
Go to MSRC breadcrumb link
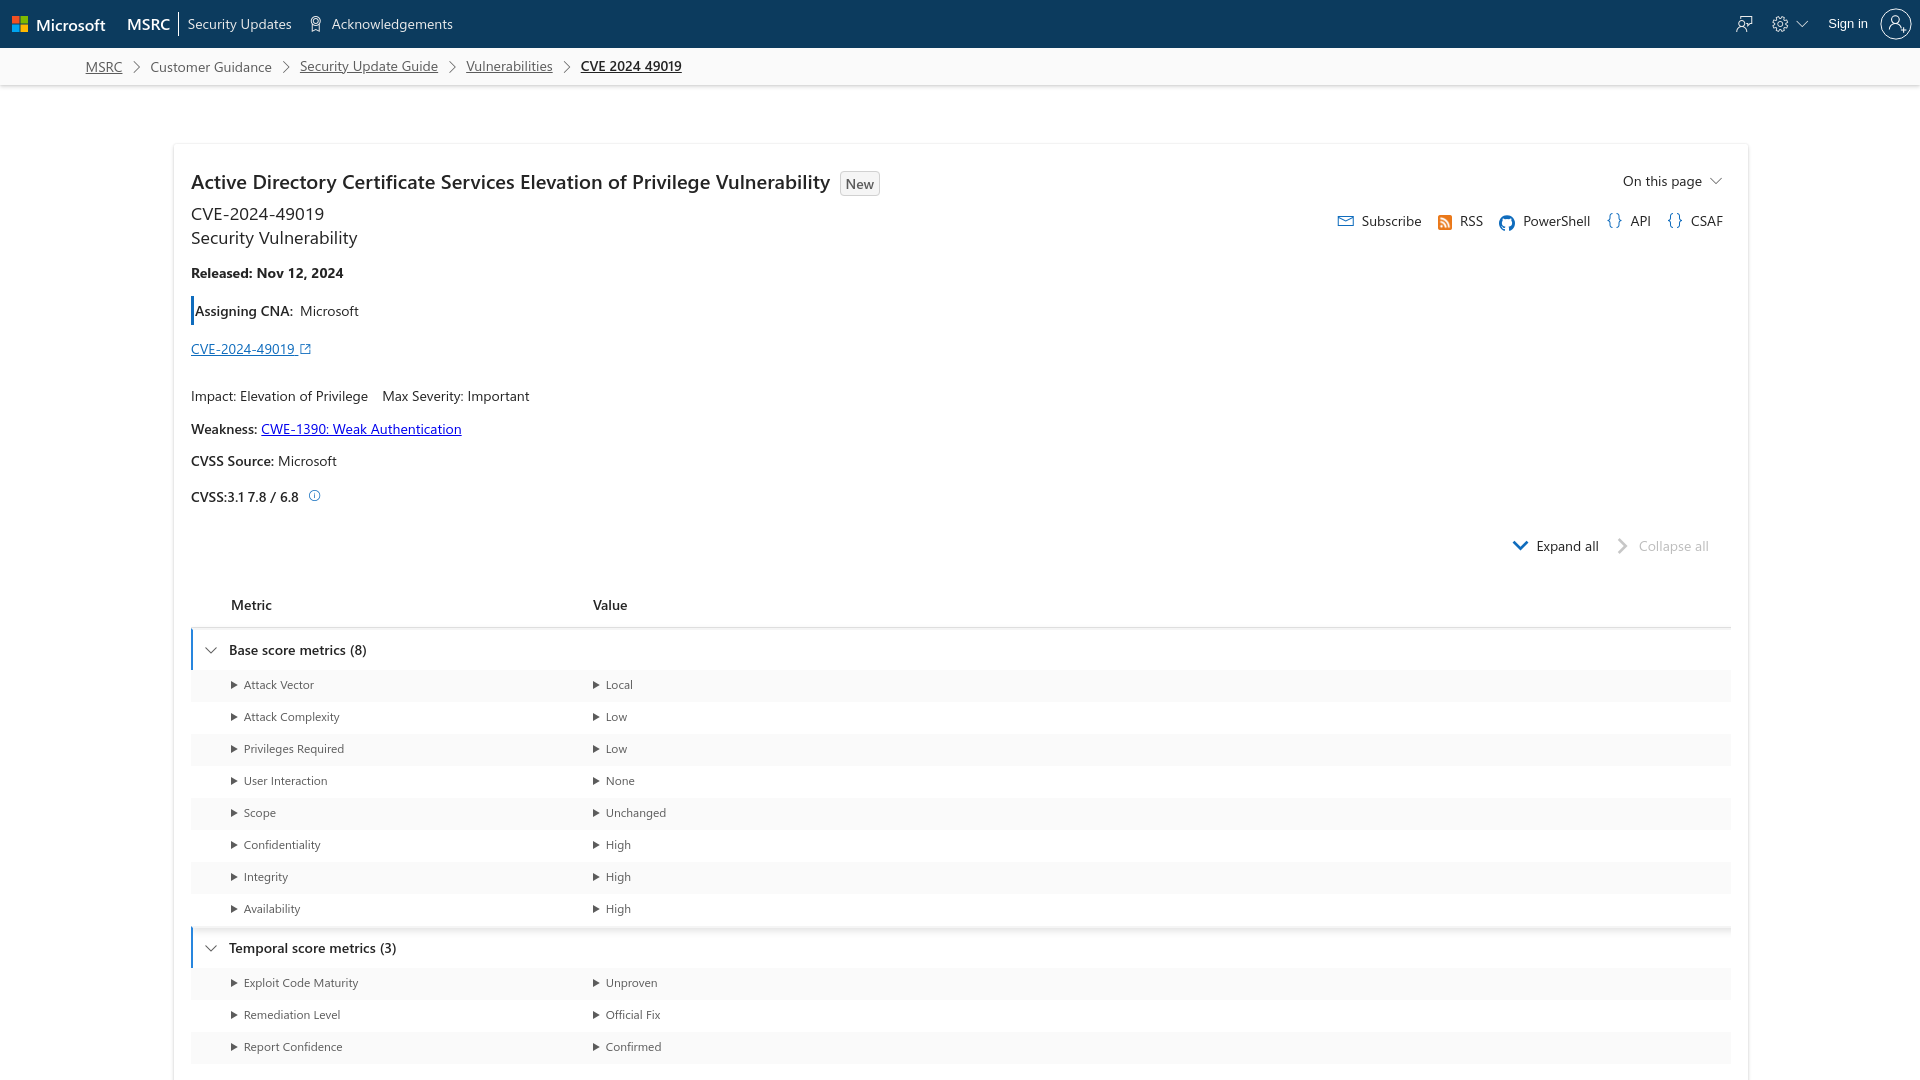(104, 67)
